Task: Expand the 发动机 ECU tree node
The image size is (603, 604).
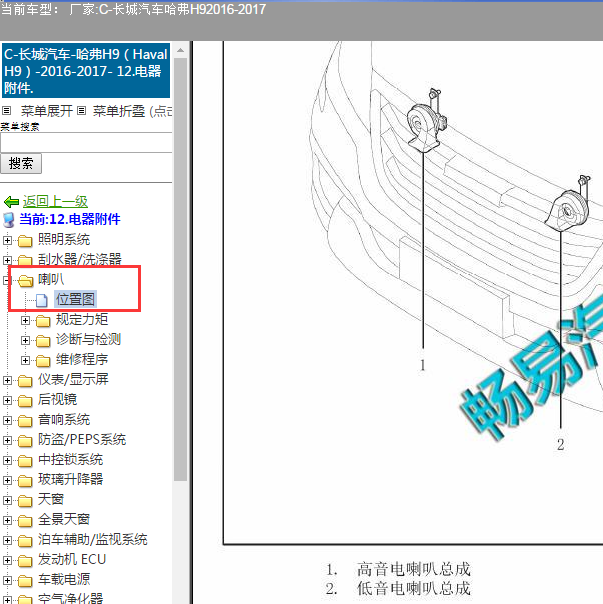Action: 7,561
